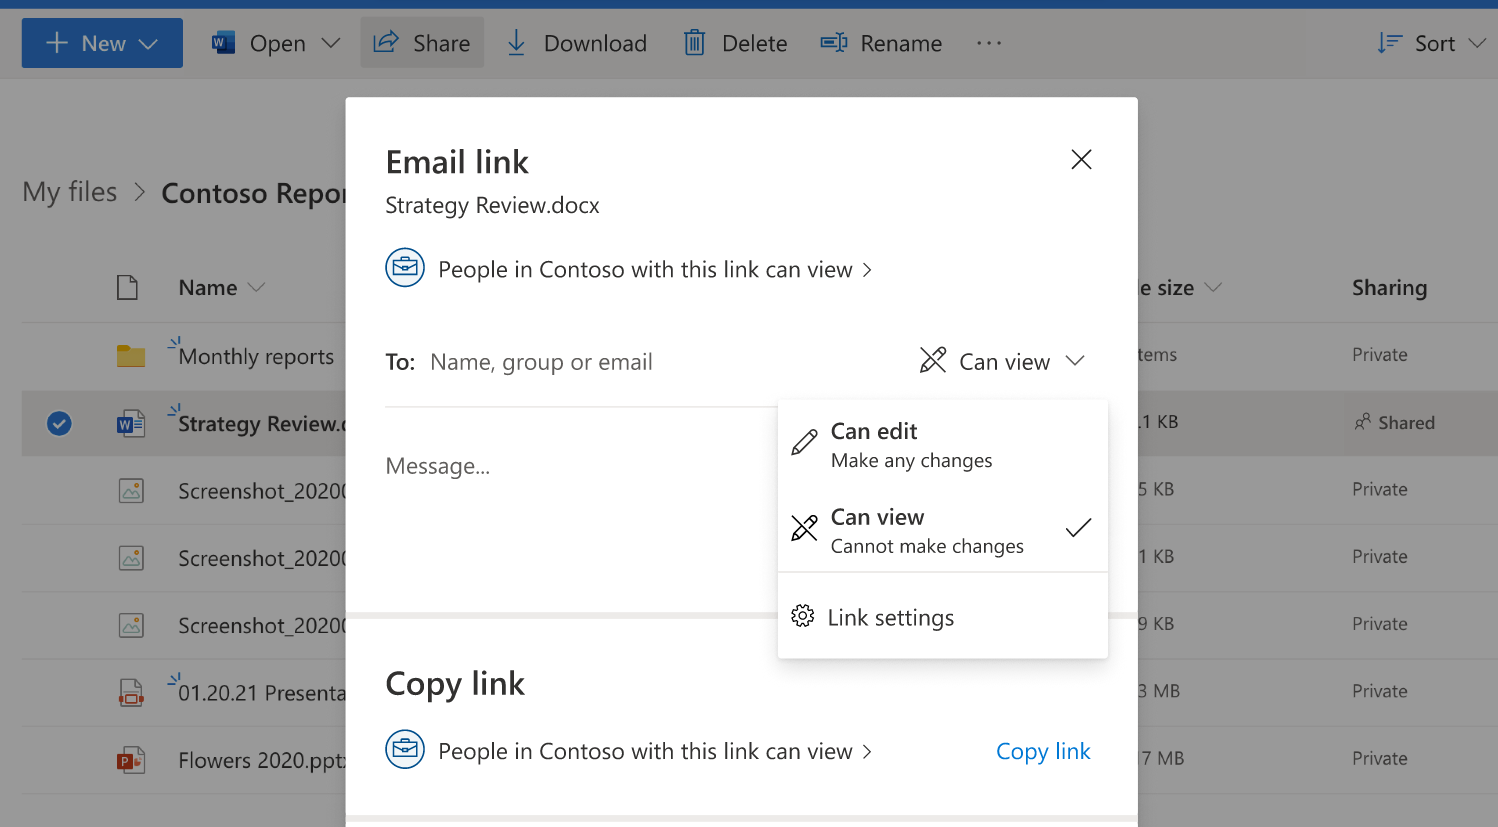This screenshot has height=827, width=1498.
Task: Click the Rename icon
Action: (x=833, y=42)
